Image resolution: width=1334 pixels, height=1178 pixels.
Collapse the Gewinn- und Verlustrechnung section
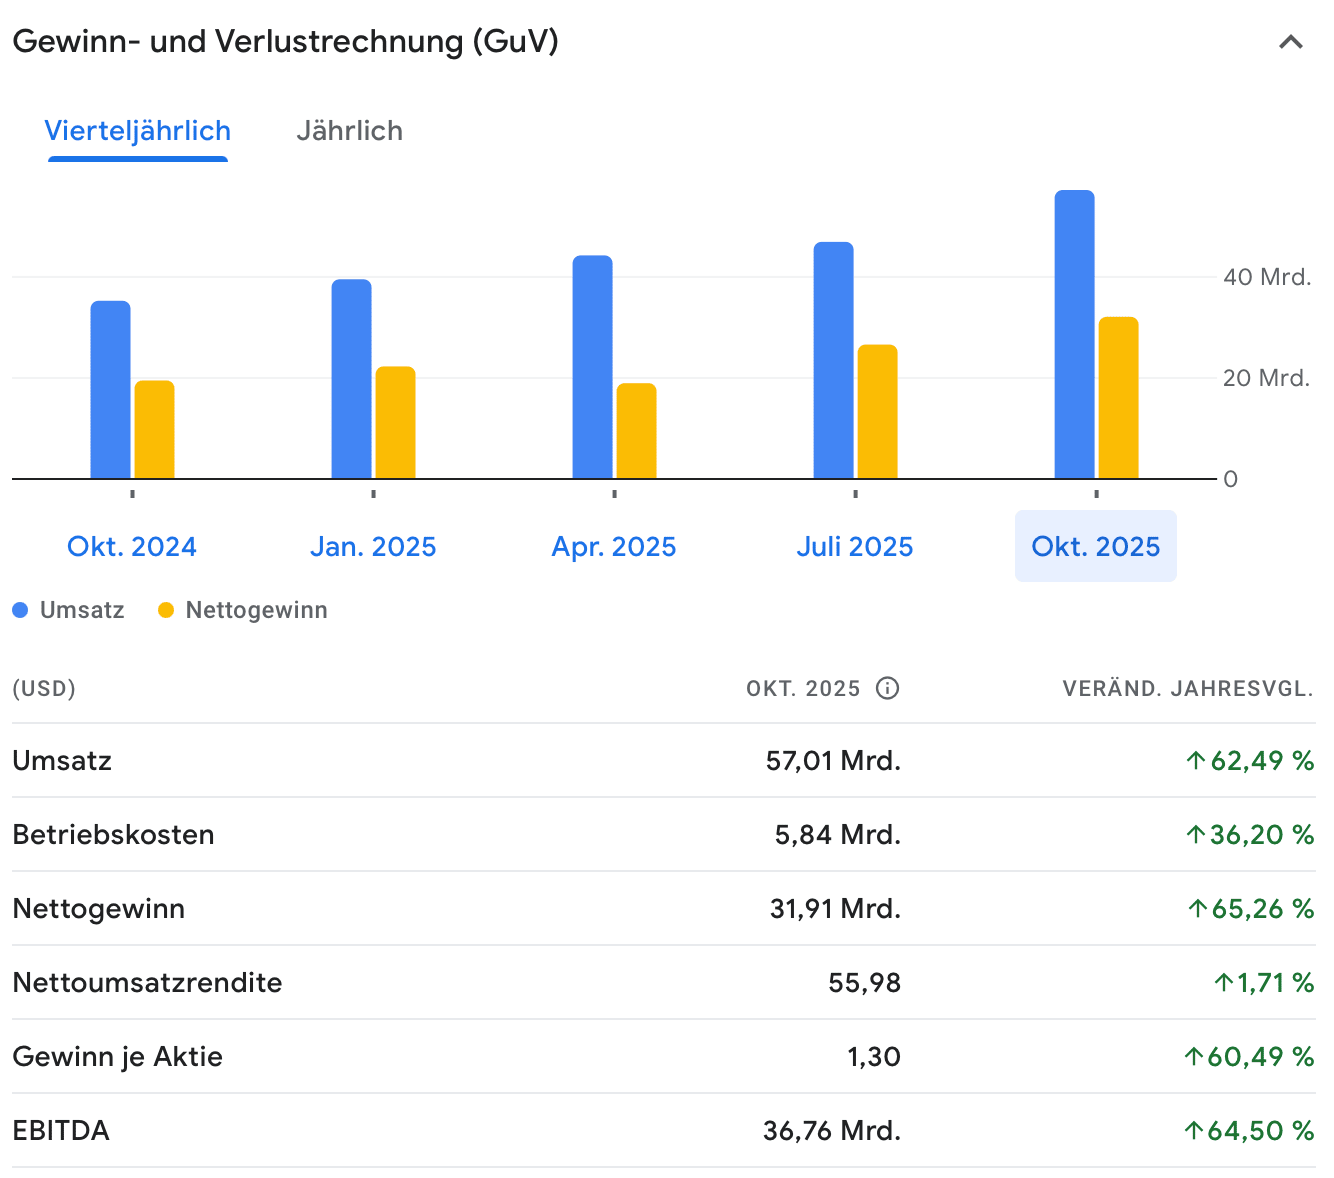point(1290,42)
